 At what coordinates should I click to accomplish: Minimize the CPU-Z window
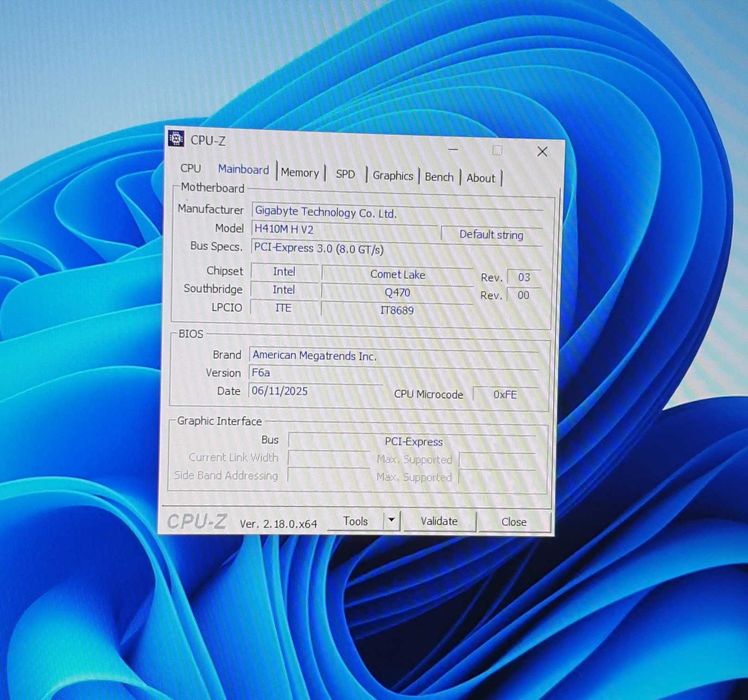[453, 149]
